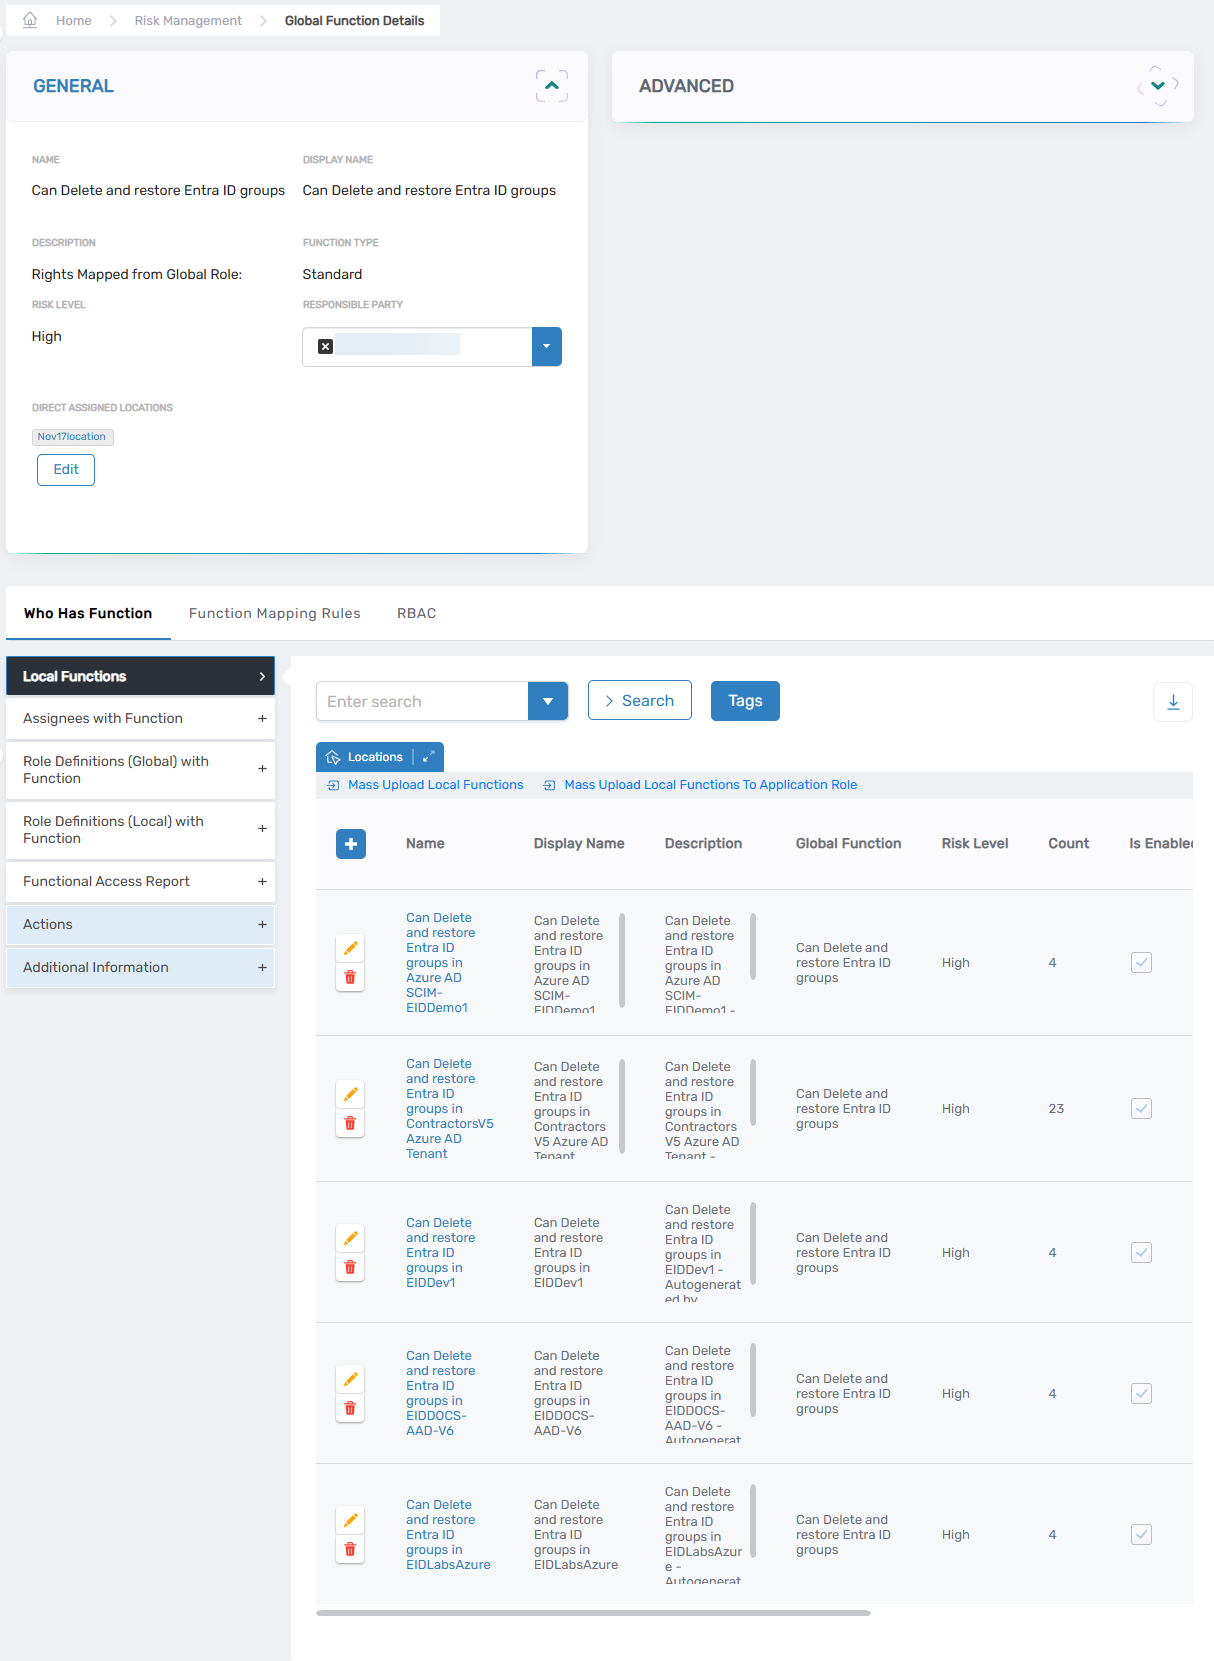
Task: Click the Tags button
Action: pyautogui.click(x=745, y=701)
